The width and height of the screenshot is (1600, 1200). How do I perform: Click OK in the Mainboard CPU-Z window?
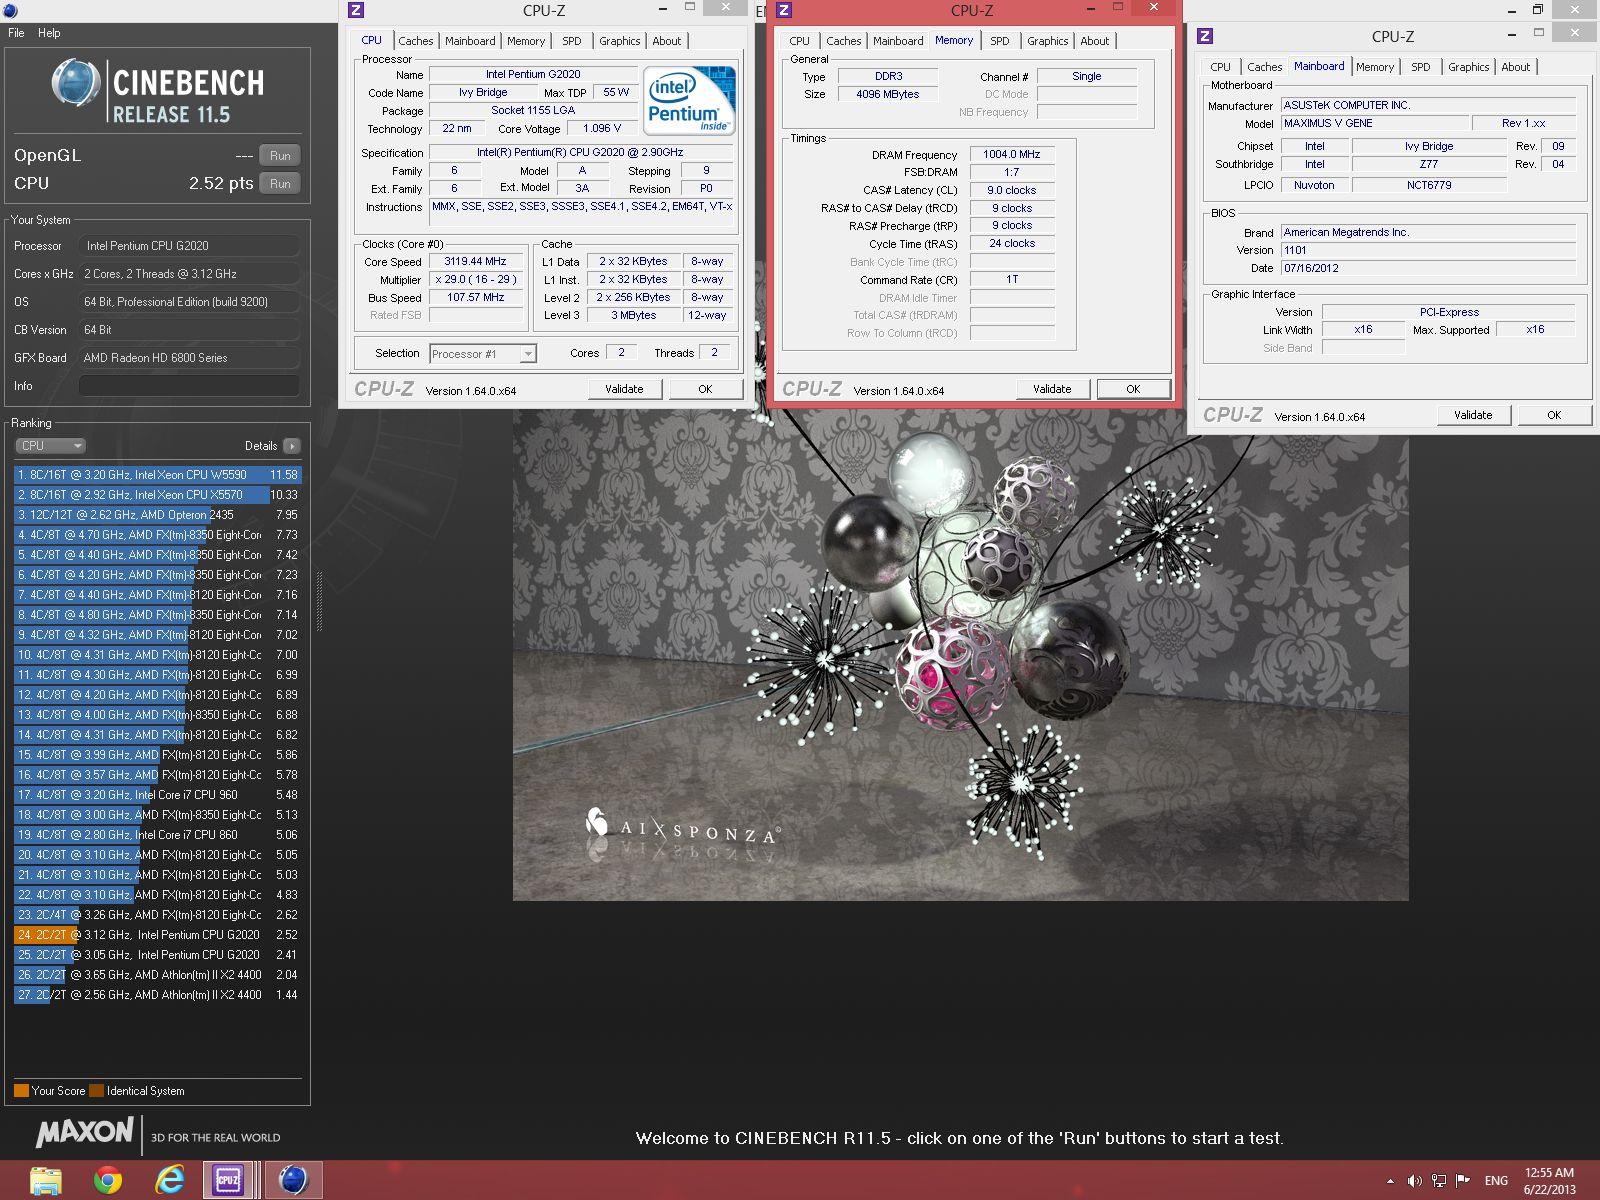click(1554, 415)
